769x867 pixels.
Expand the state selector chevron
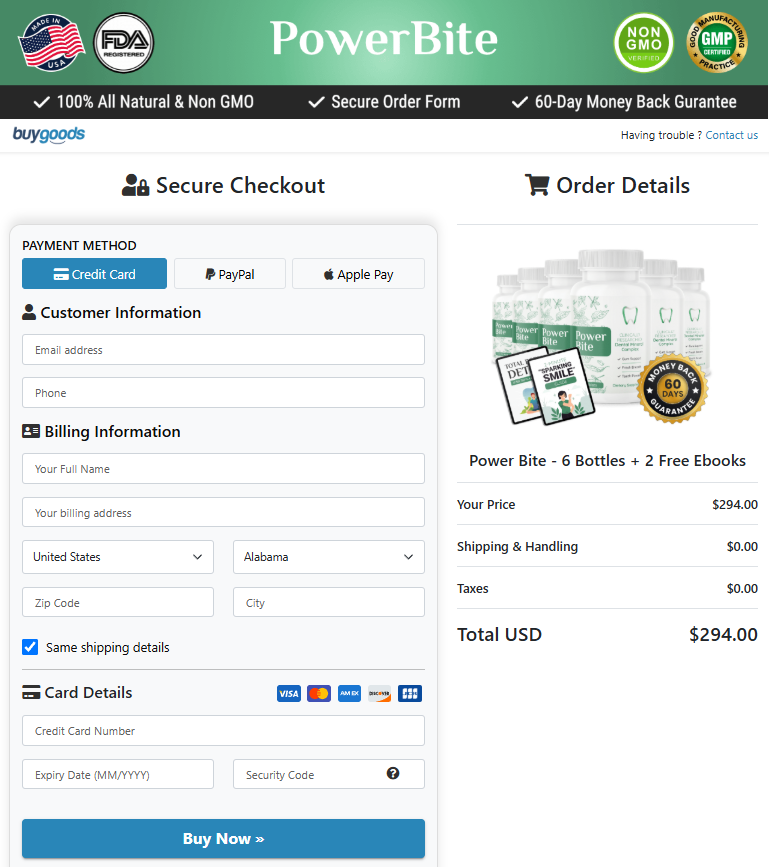[408, 557]
